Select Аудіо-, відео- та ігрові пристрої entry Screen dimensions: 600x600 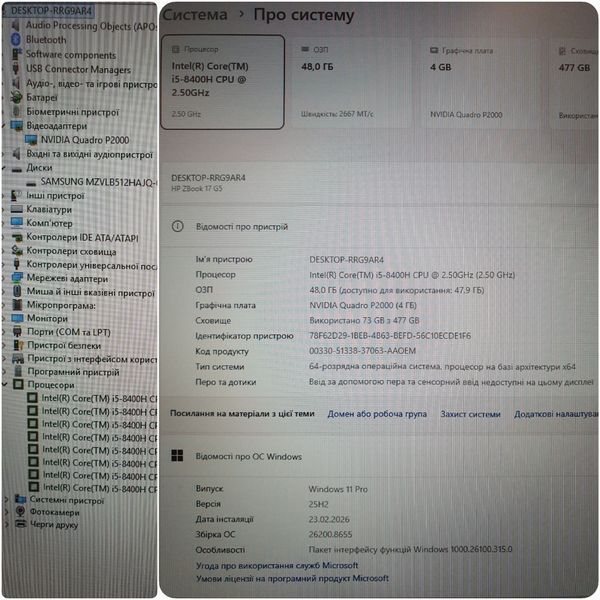(x=91, y=83)
